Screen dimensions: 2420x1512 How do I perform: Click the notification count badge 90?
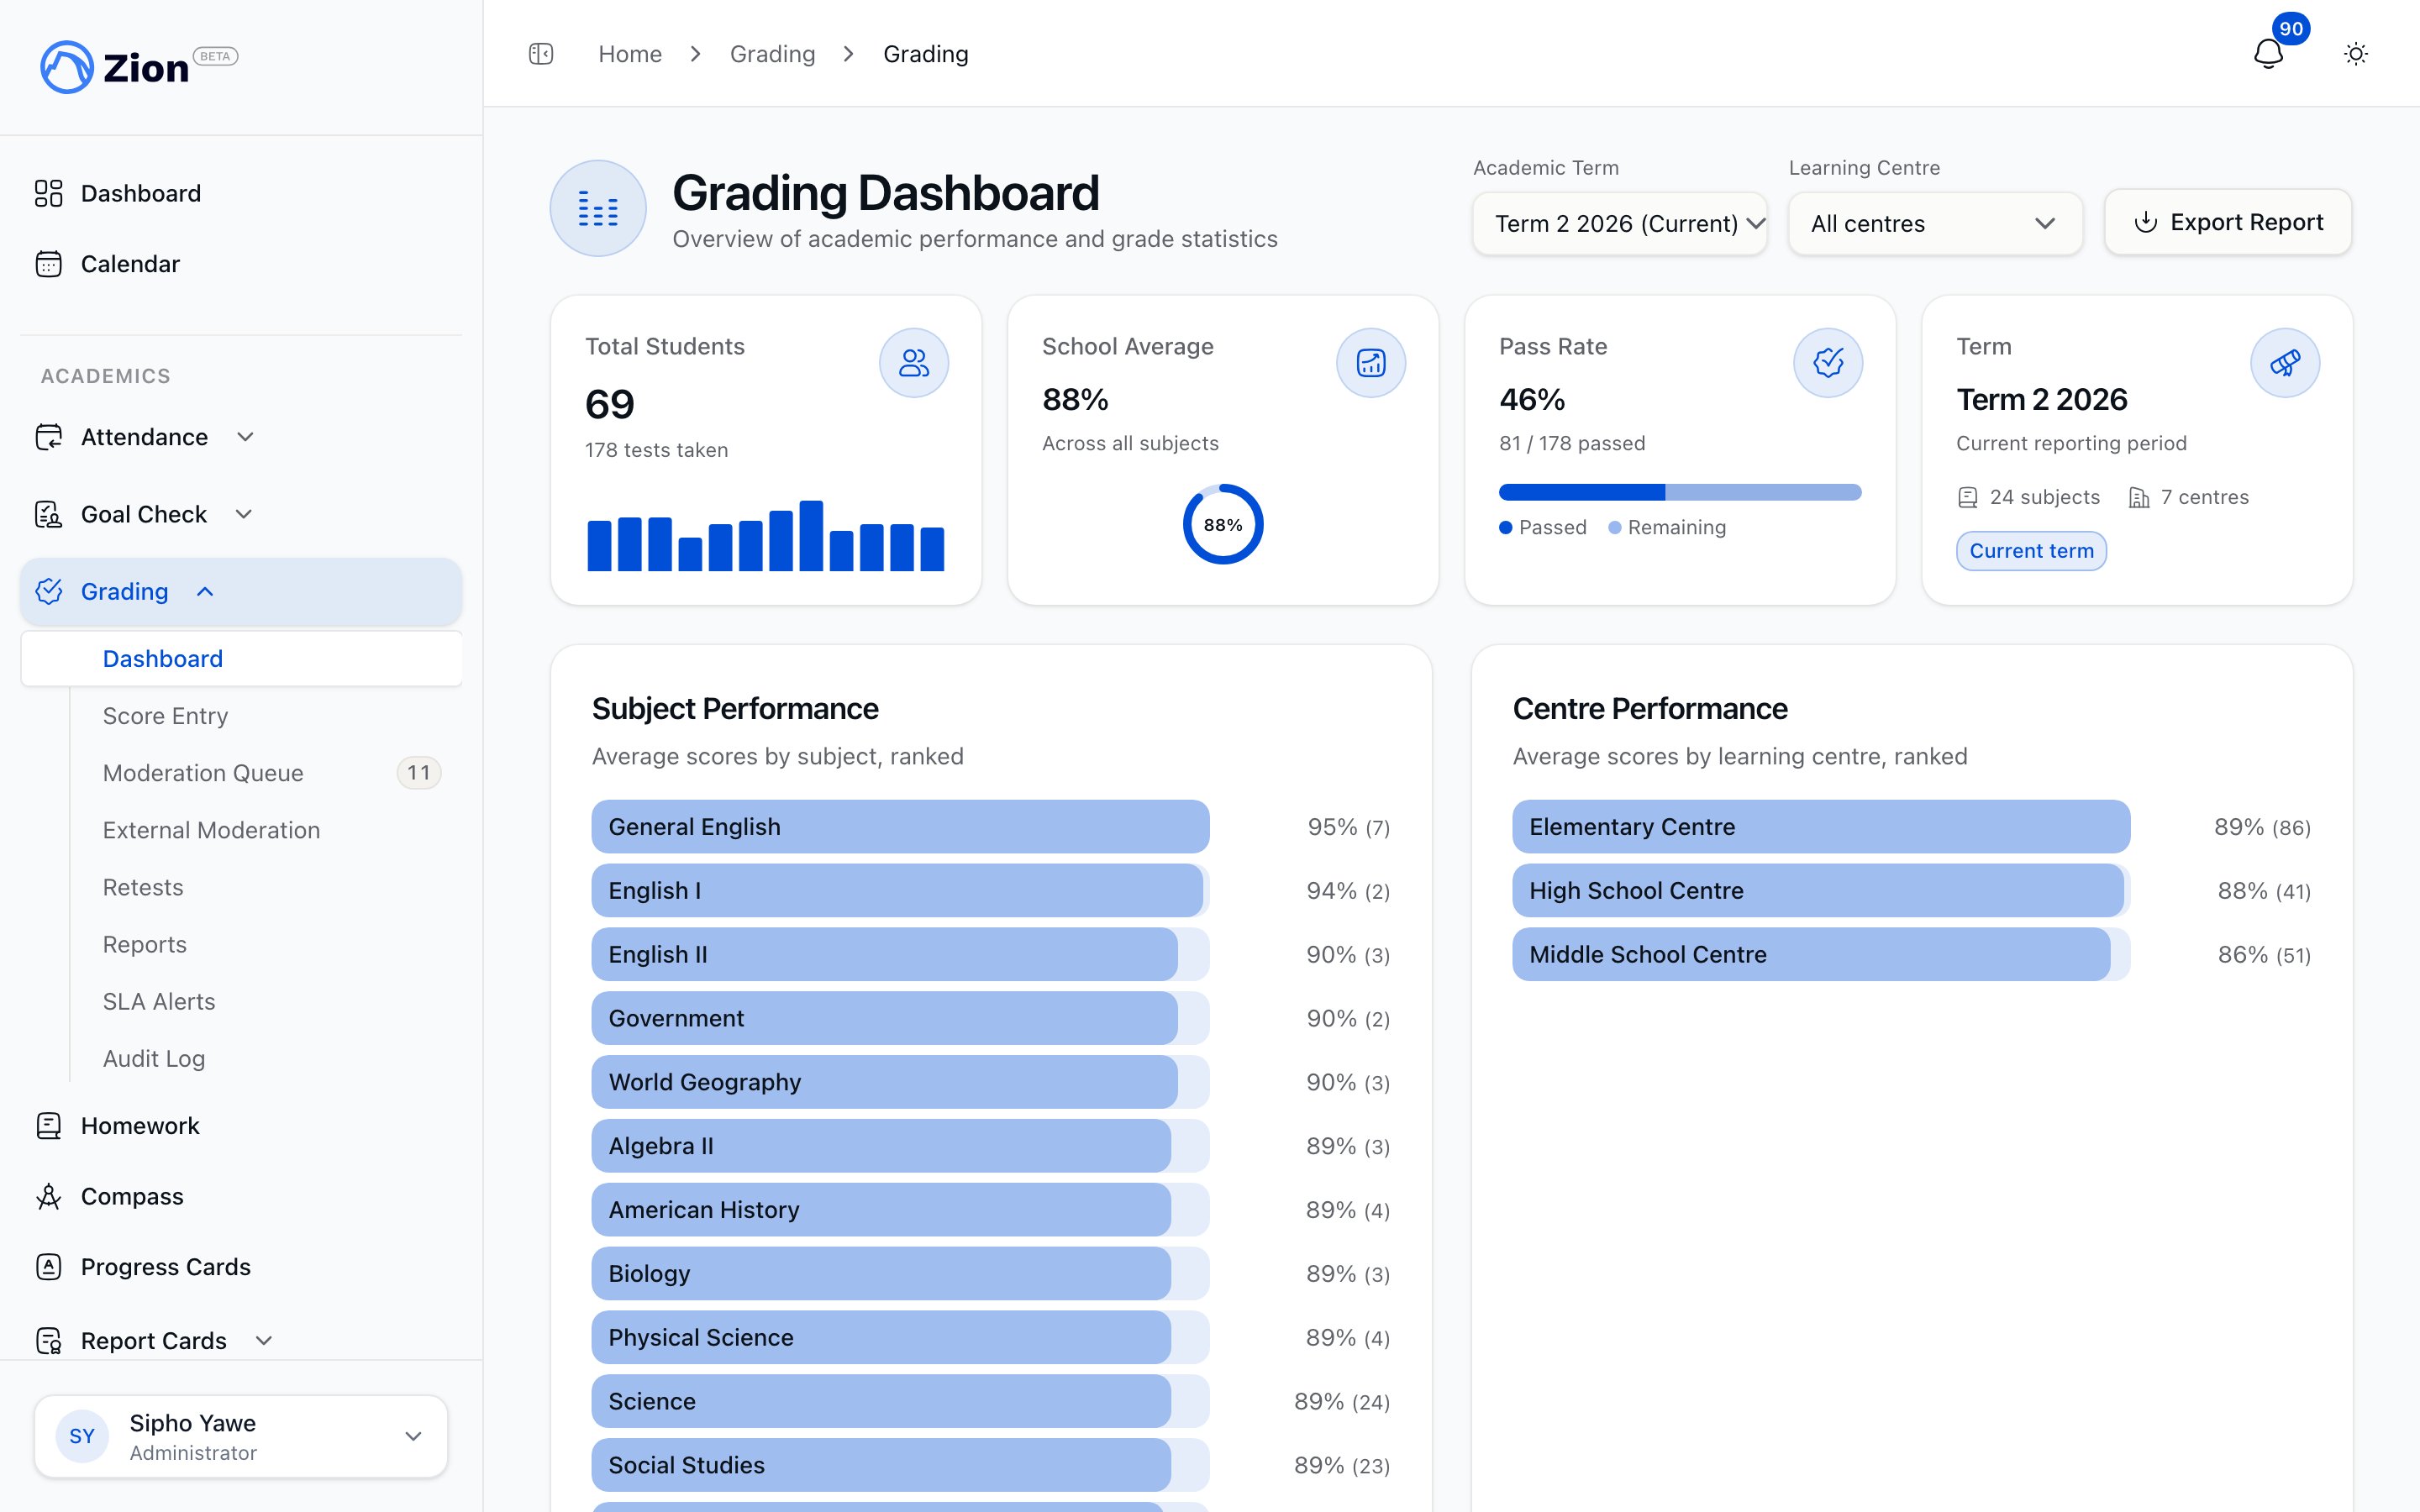pyautogui.click(x=2291, y=29)
